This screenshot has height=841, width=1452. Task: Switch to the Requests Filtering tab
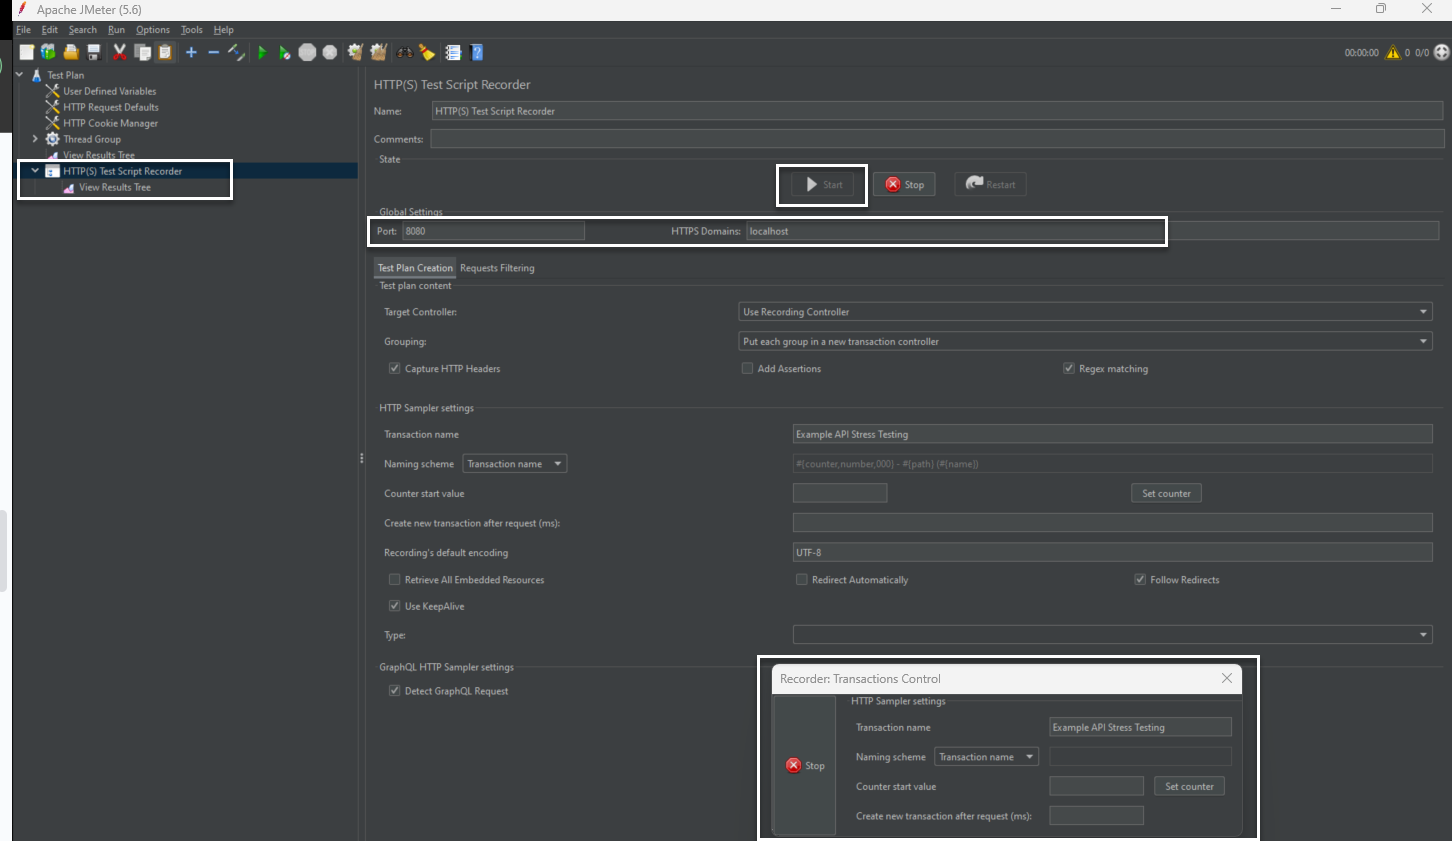point(497,268)
